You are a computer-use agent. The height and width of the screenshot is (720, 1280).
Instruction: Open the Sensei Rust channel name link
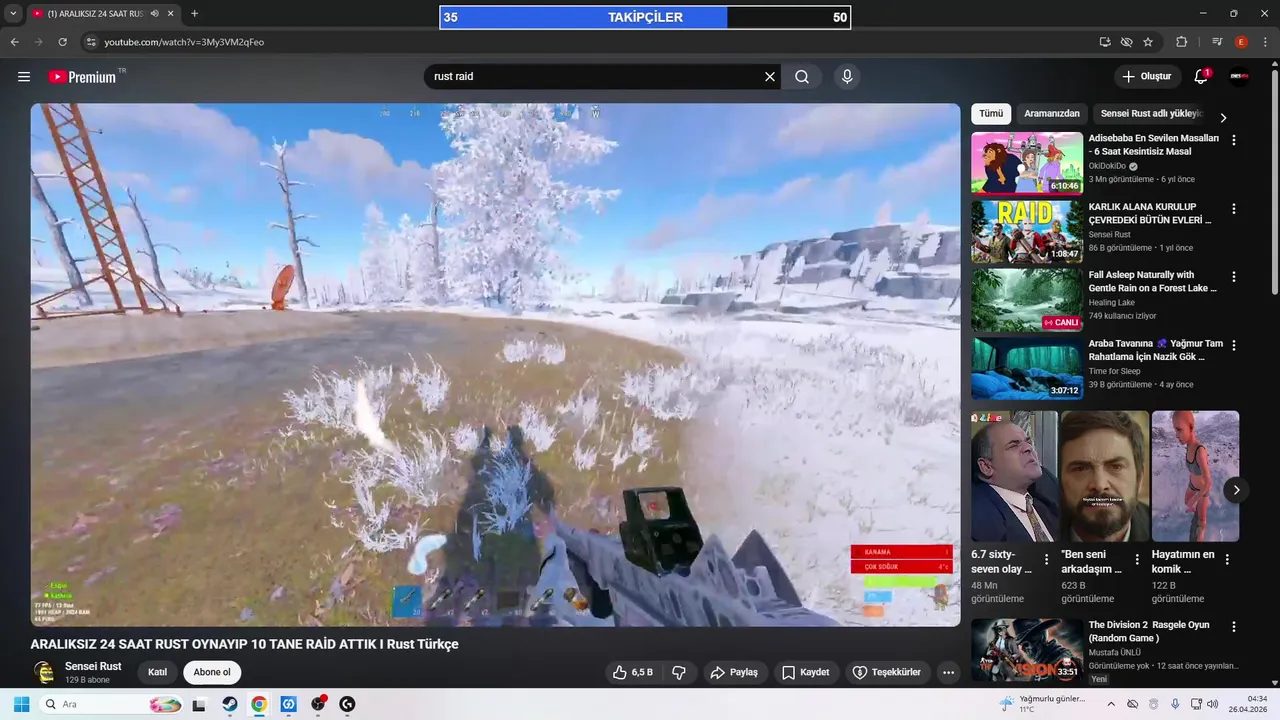(93, 666)
